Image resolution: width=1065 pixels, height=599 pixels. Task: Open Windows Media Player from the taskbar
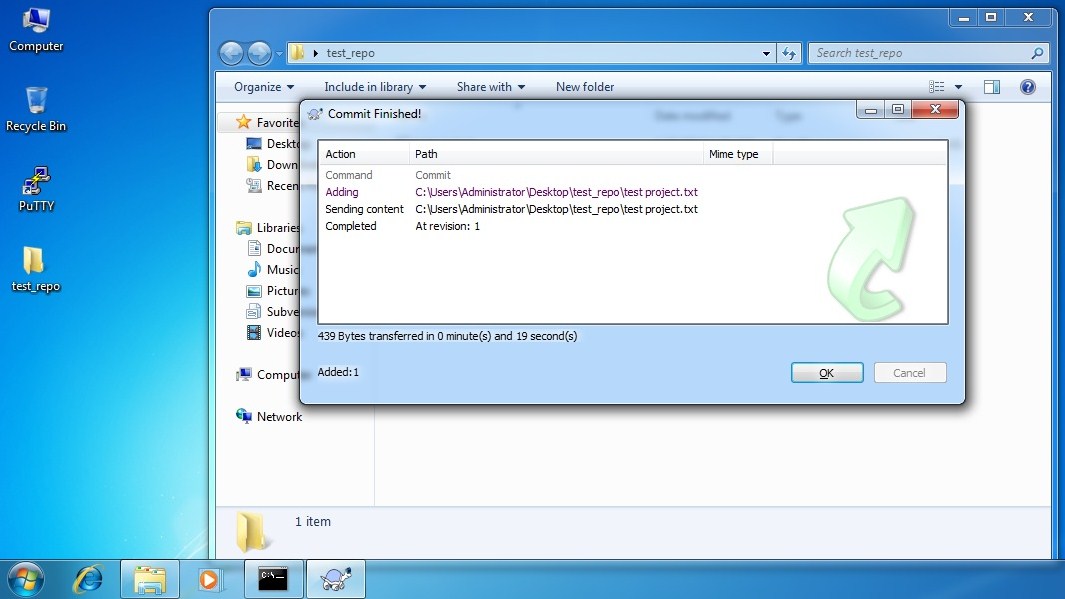point(211,578)
